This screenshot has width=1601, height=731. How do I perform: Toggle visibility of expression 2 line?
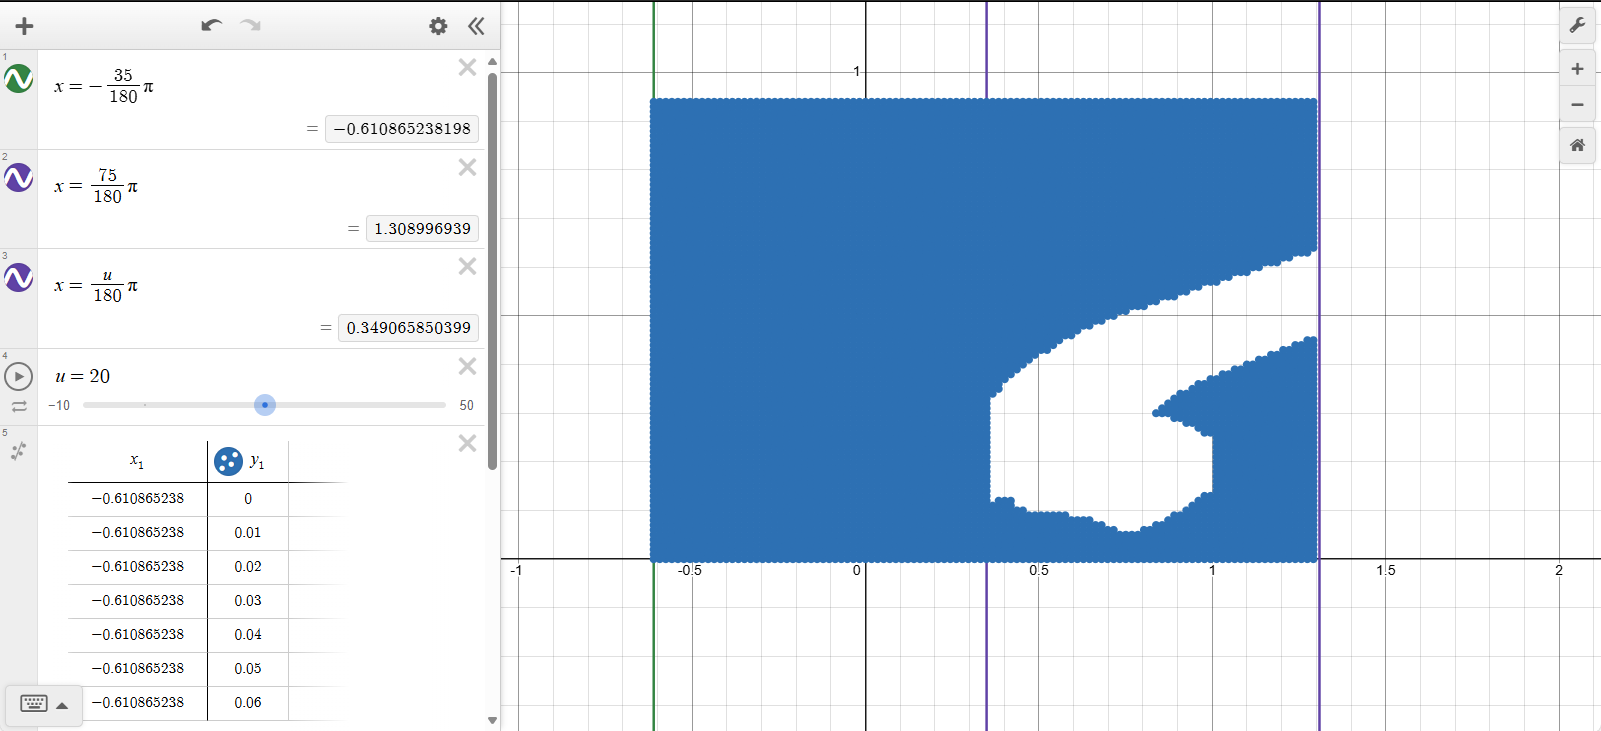(x=19, y=178)
